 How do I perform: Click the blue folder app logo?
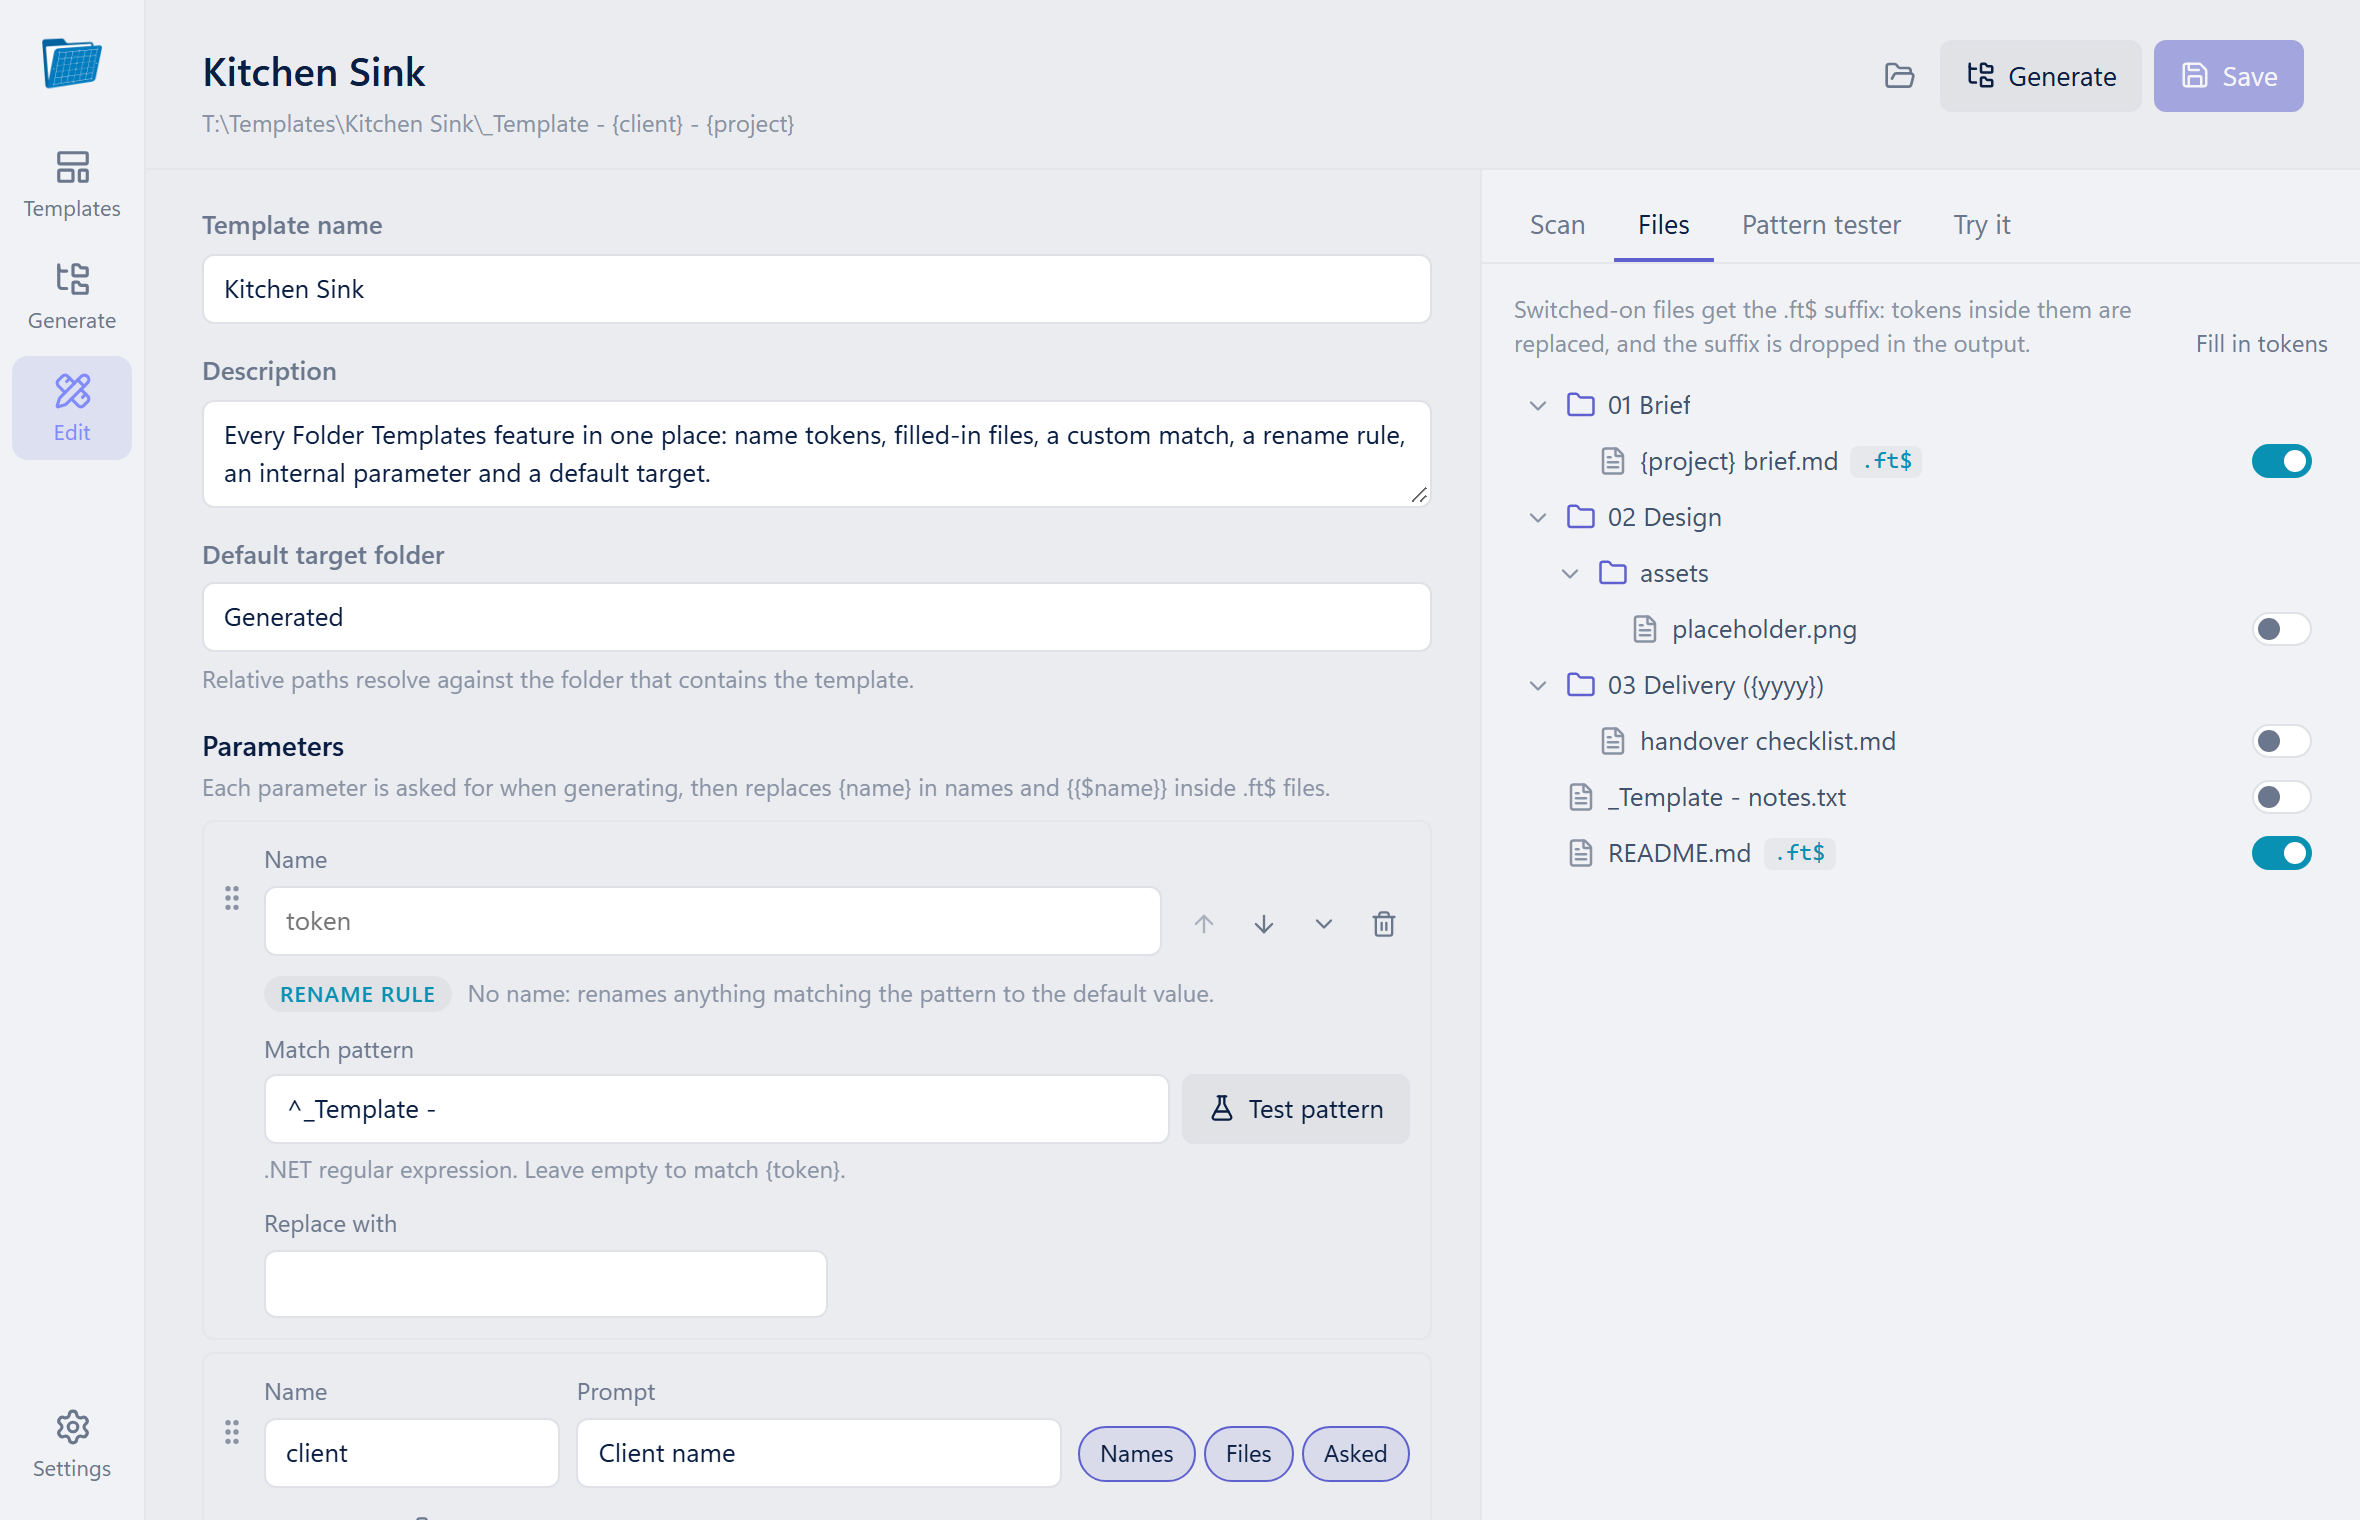(72, 63)
